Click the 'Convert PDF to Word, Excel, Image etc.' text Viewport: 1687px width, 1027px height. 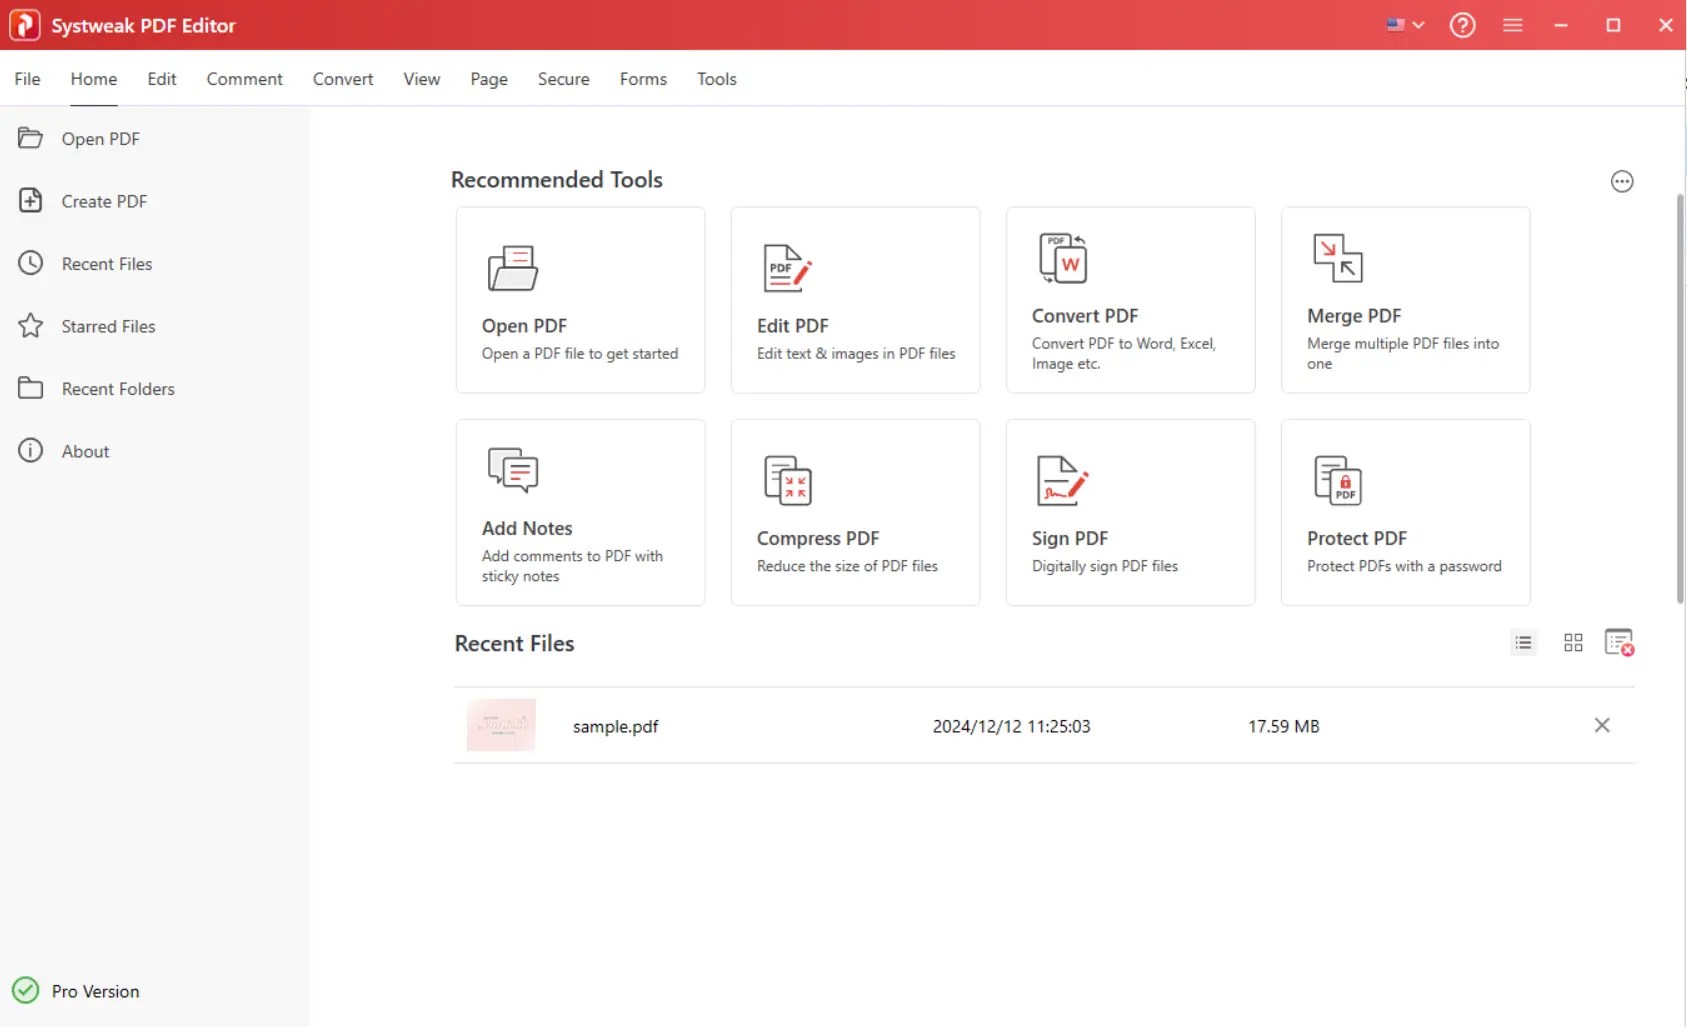pos(1124,353)
